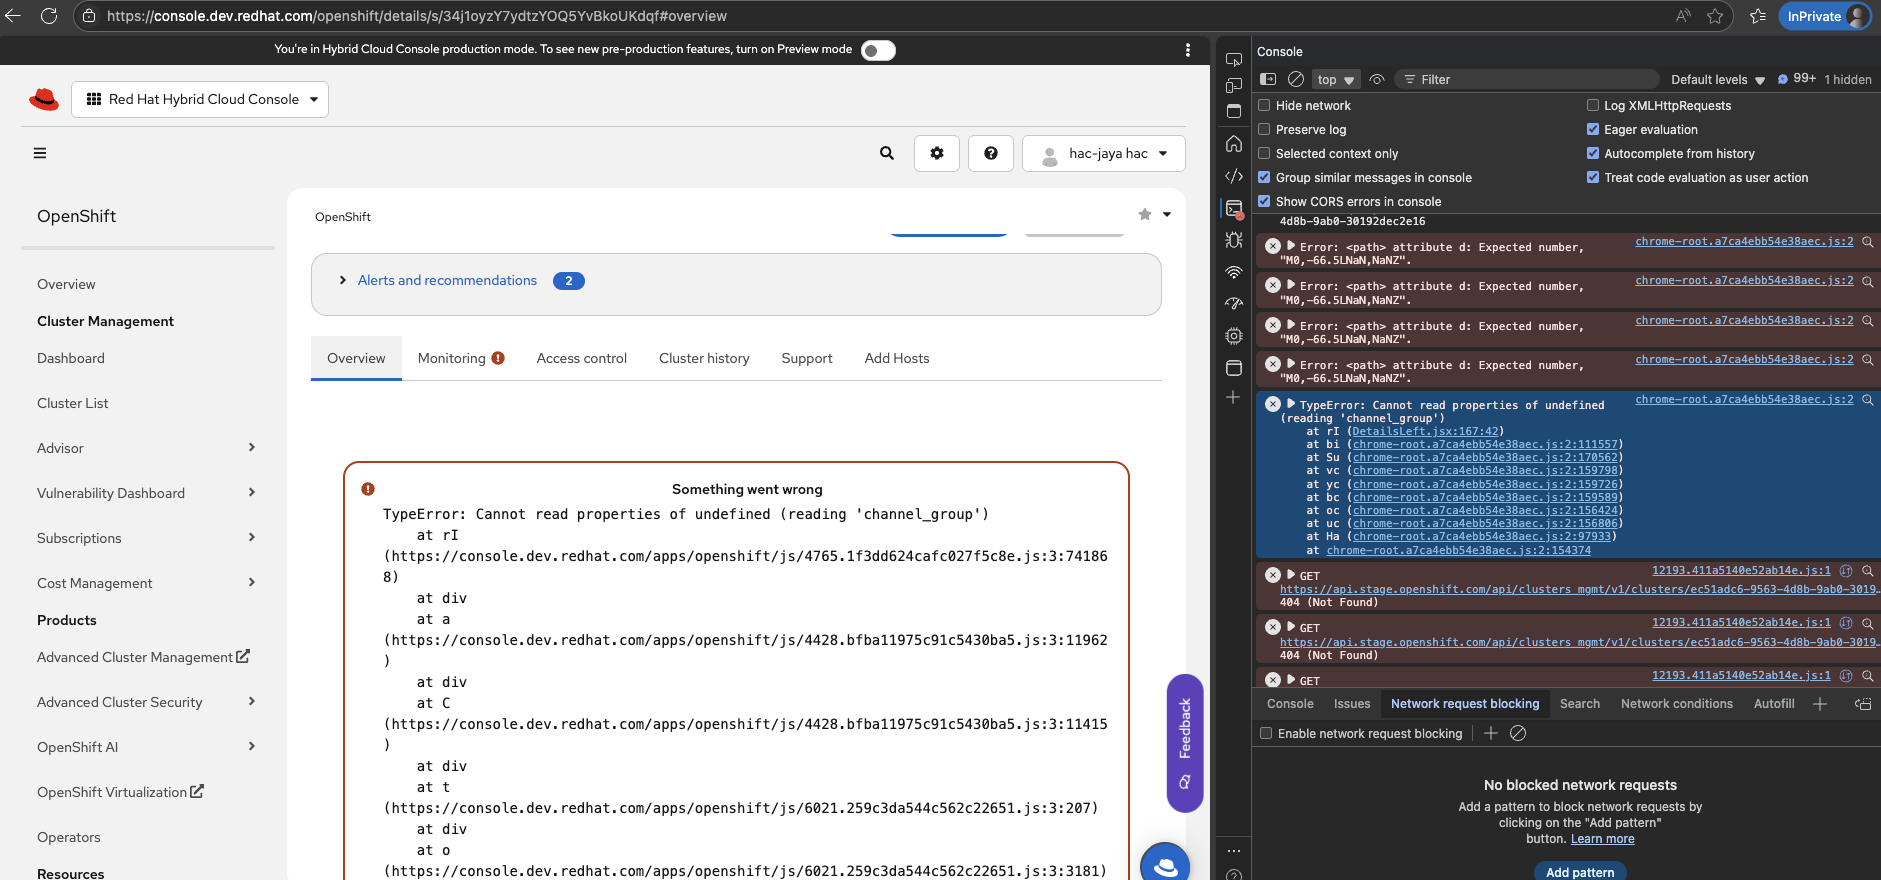Click the console Filter input field
Image resolution: width=1881 pixels, height=880 pixels.
pos(1530,80)
